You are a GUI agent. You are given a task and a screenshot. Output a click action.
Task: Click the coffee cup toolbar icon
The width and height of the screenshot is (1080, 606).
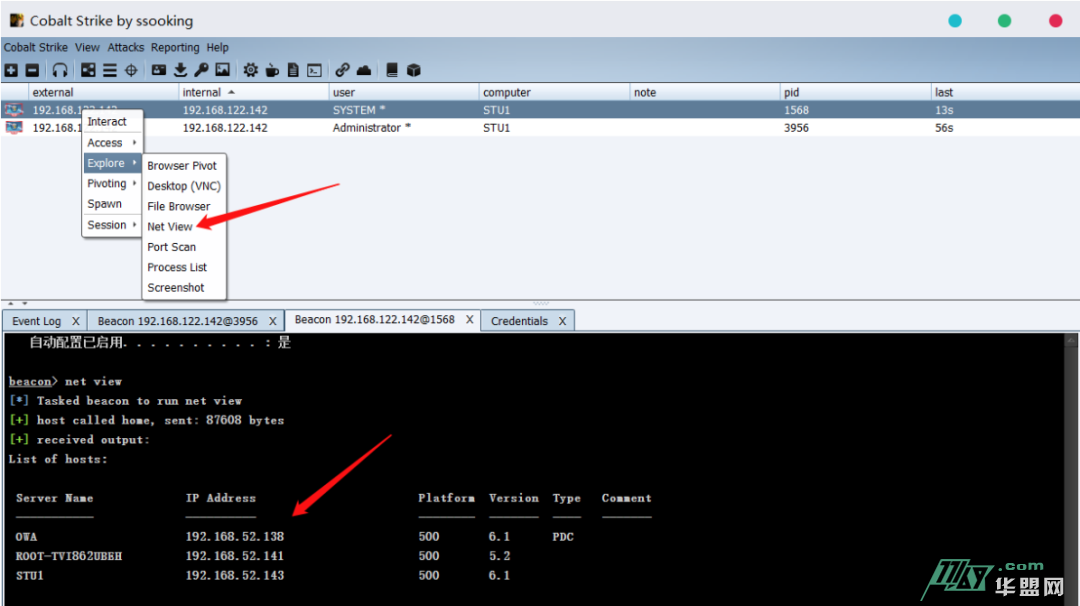click(x=272, y=70)
